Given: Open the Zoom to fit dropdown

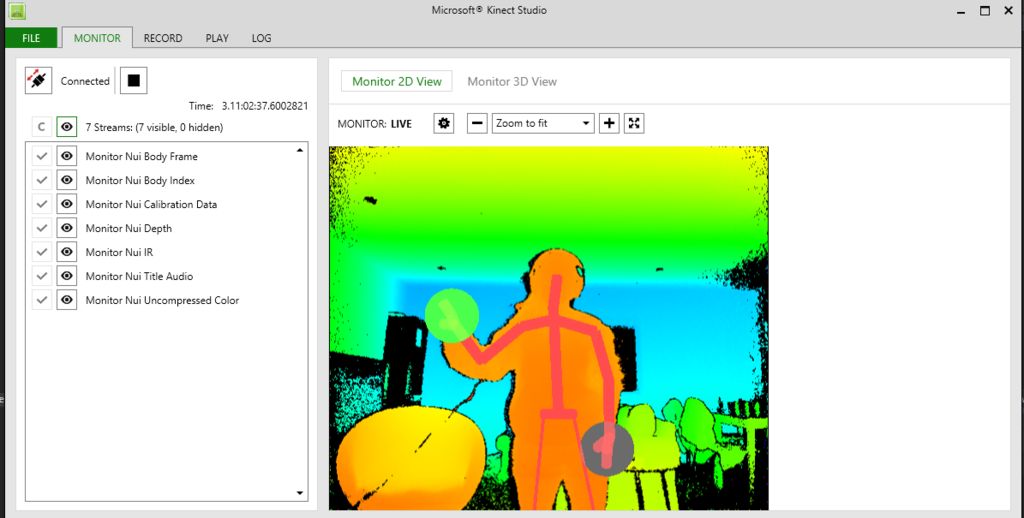Looking at the screenshot, I should (x=543, y=123).
